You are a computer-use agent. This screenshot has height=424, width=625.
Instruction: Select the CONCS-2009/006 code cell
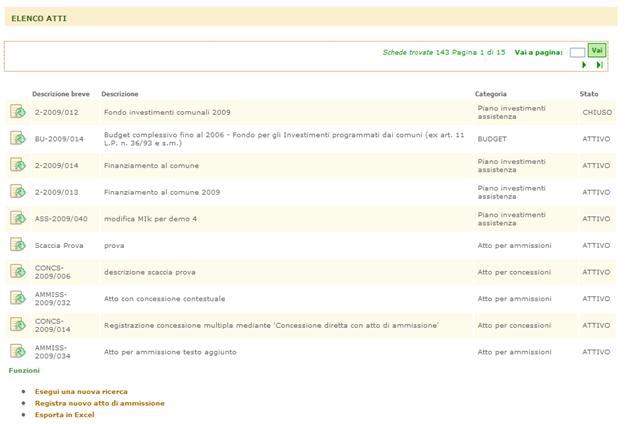pos(53,272)
